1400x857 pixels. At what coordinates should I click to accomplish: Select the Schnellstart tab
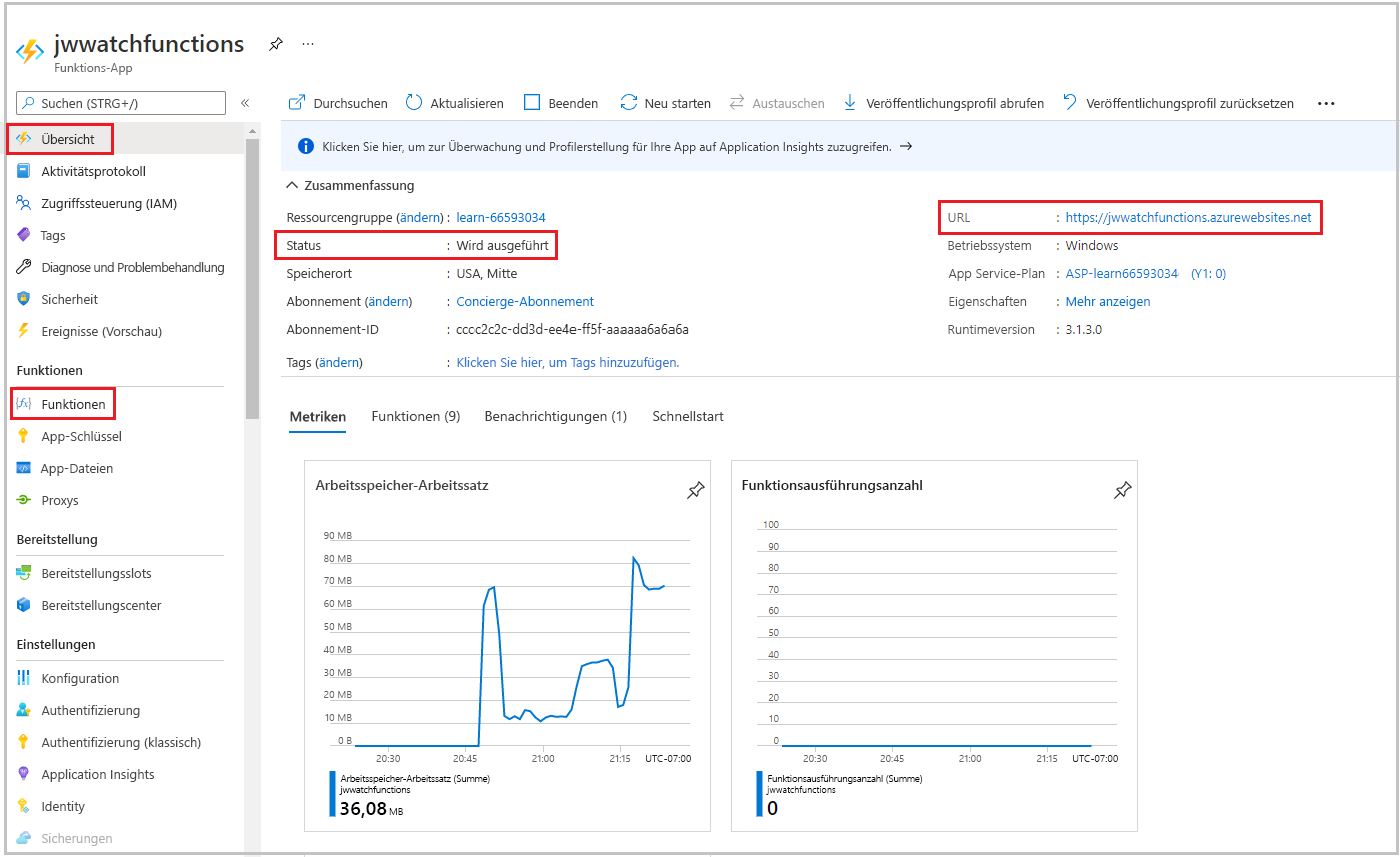(x=688, y=416)
